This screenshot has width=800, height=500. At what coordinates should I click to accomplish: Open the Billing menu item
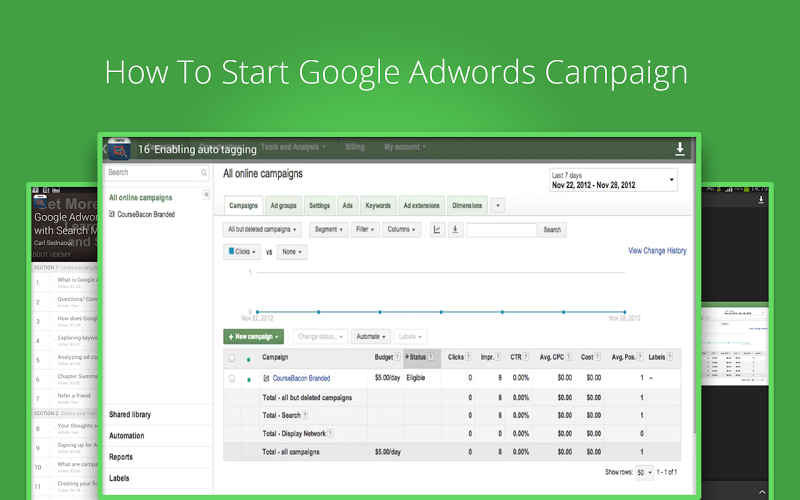pos(355,147)
